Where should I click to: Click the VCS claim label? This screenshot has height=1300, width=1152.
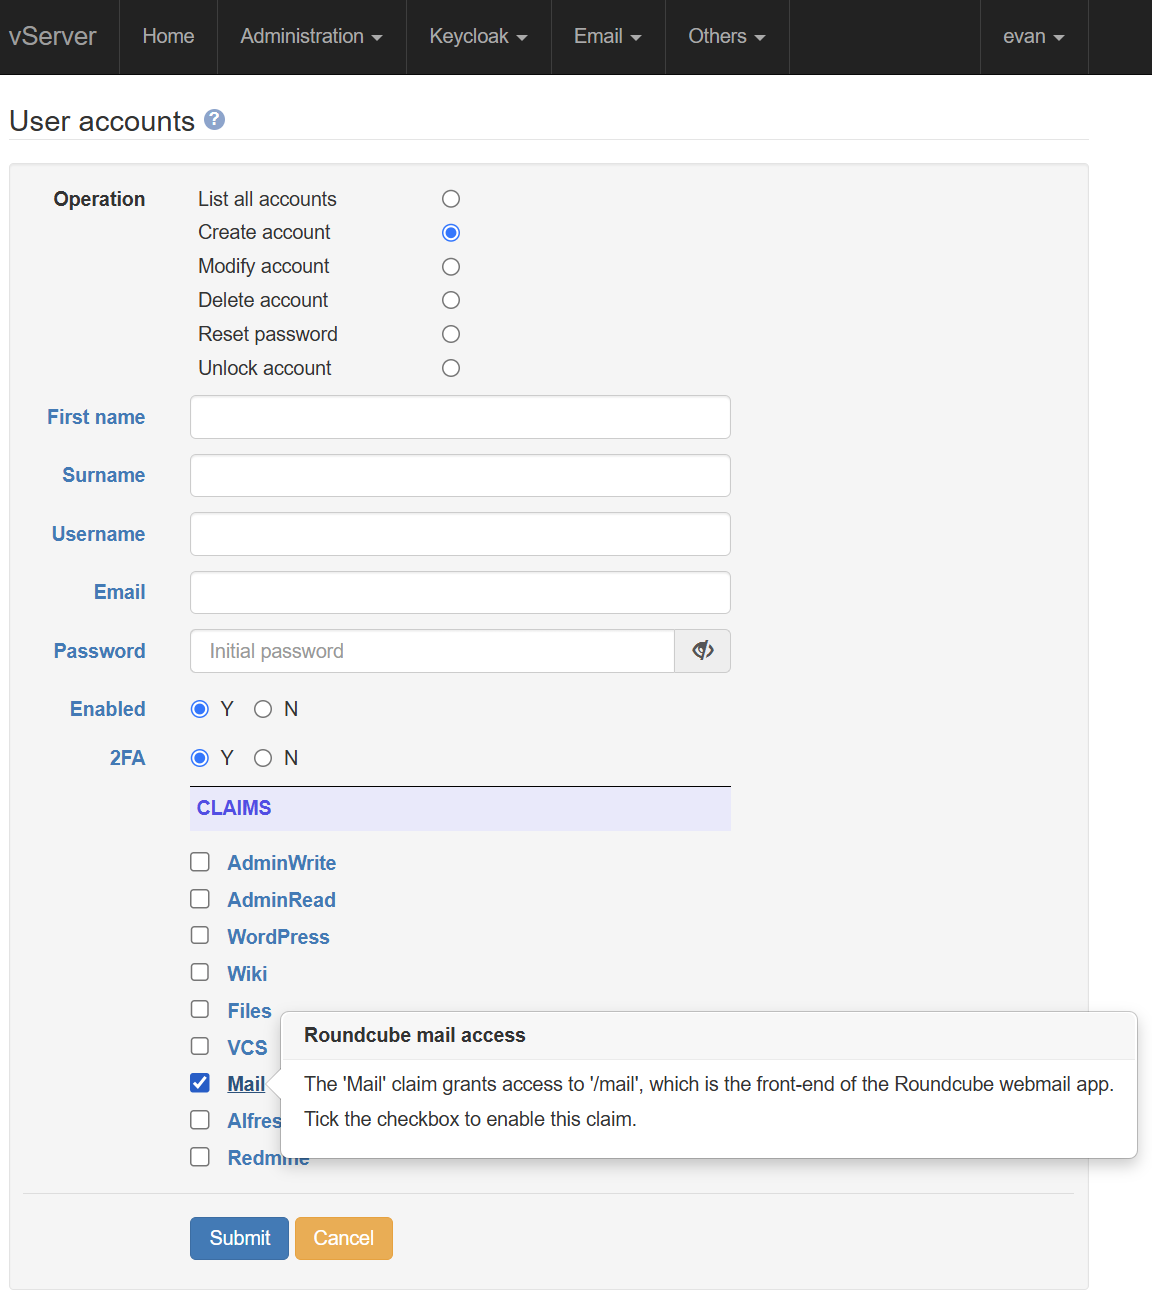[247, 1048]
